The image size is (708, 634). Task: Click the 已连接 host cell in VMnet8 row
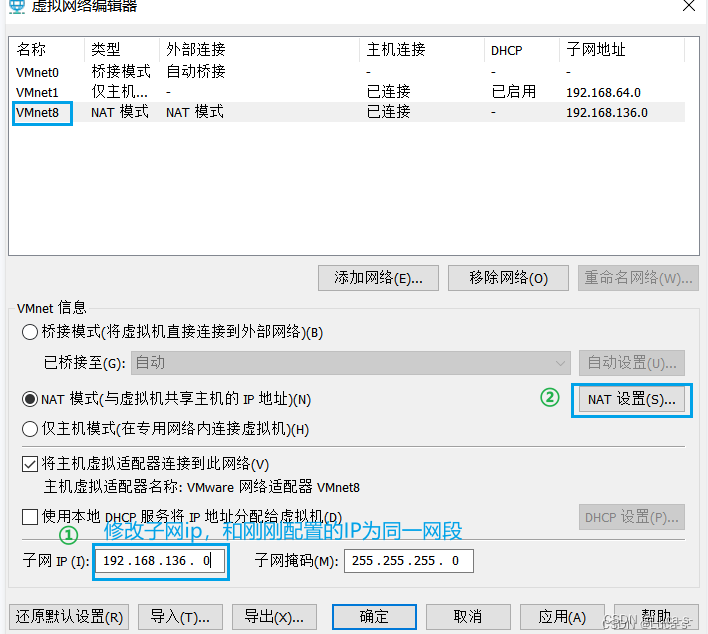(x=388, y=112)
